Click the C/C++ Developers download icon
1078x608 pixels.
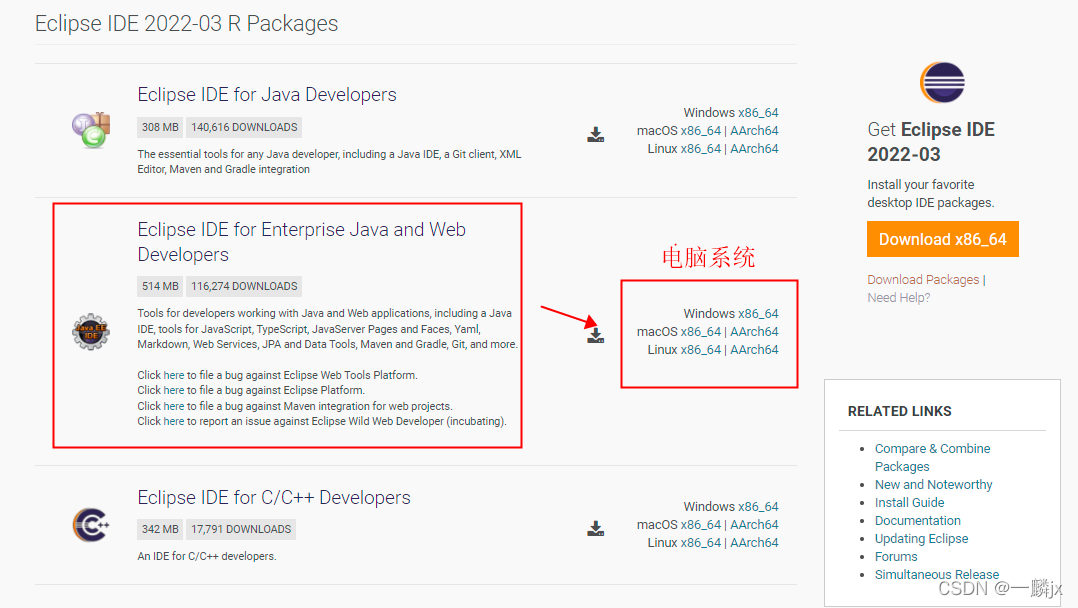pos(595,528)
